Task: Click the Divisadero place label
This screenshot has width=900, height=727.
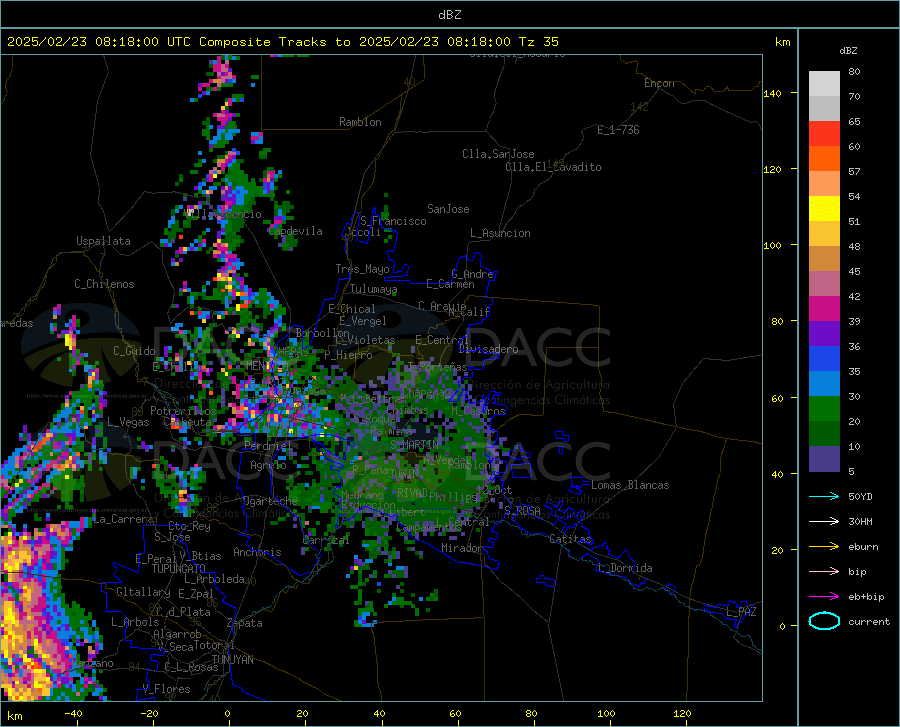Action: tap(488, 349)
